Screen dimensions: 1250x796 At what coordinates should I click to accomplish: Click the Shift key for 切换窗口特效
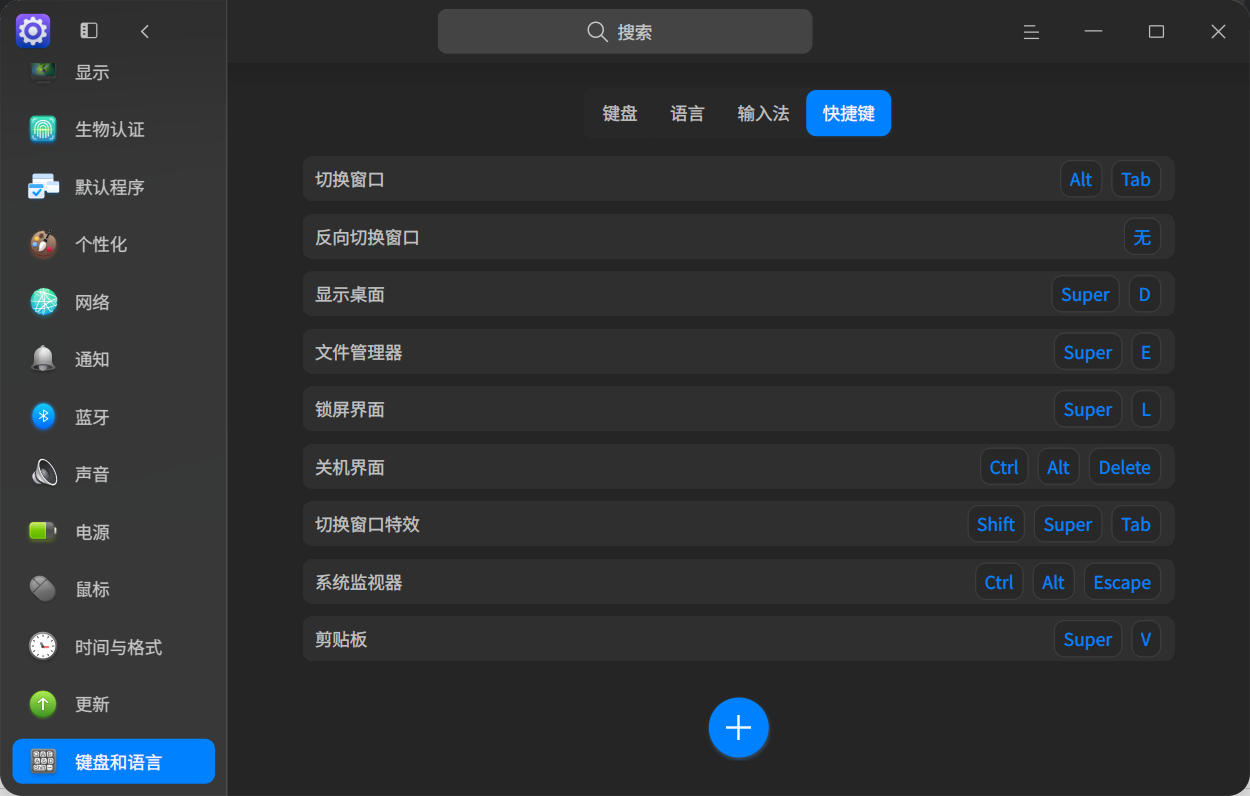[996, 525]
